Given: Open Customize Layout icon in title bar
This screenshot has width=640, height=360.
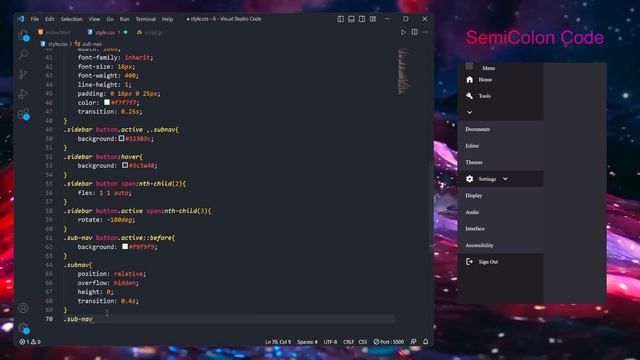Looking at the screenshot, I should click(x=373, y=19).
